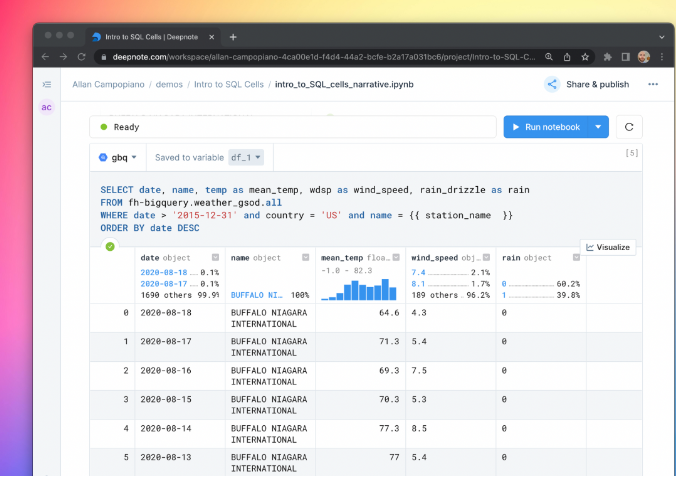Click the 7.4 value in wind_speed summary
The image size is (678, 478).
(418, 272)
